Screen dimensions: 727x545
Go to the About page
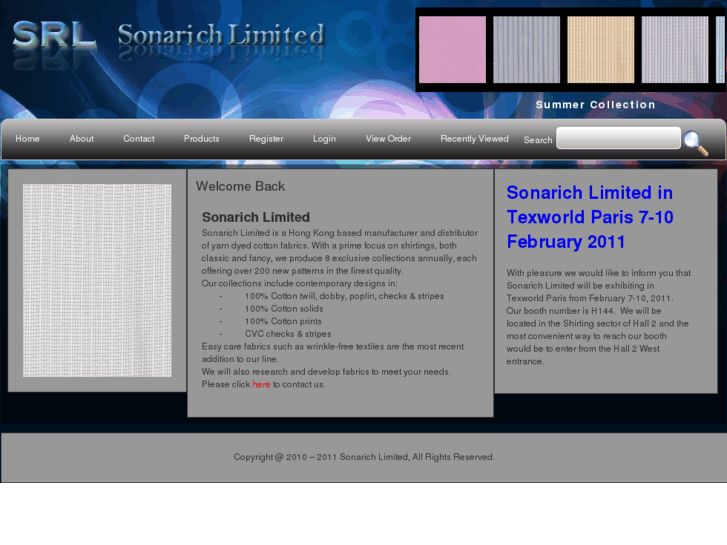tap(82, 139)
